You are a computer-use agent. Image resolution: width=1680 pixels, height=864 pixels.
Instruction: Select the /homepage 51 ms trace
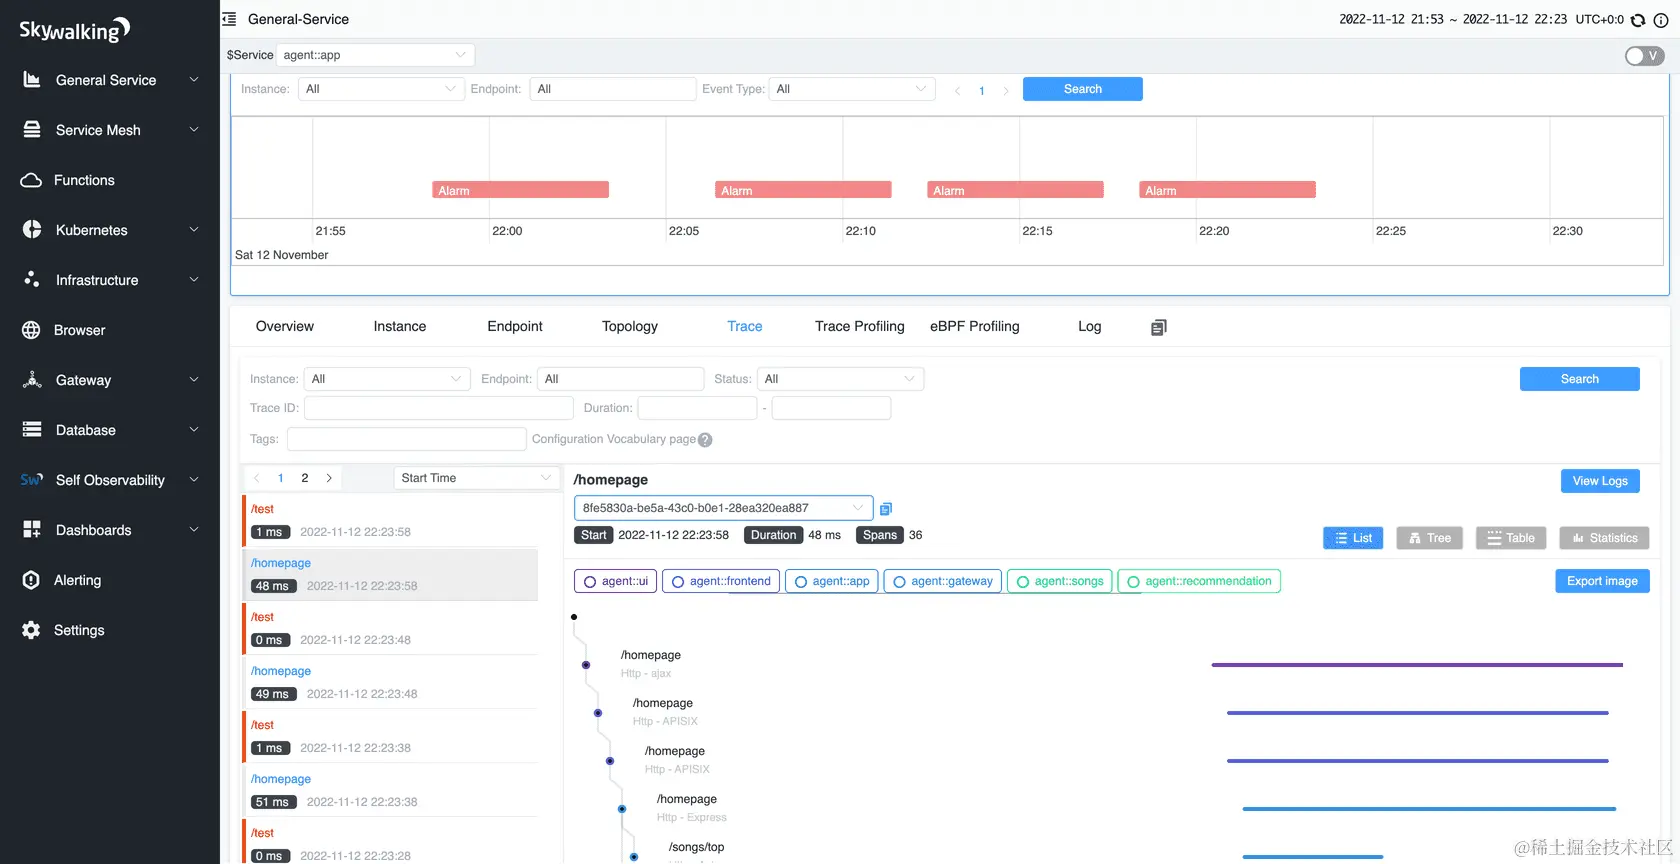point(391,790)
